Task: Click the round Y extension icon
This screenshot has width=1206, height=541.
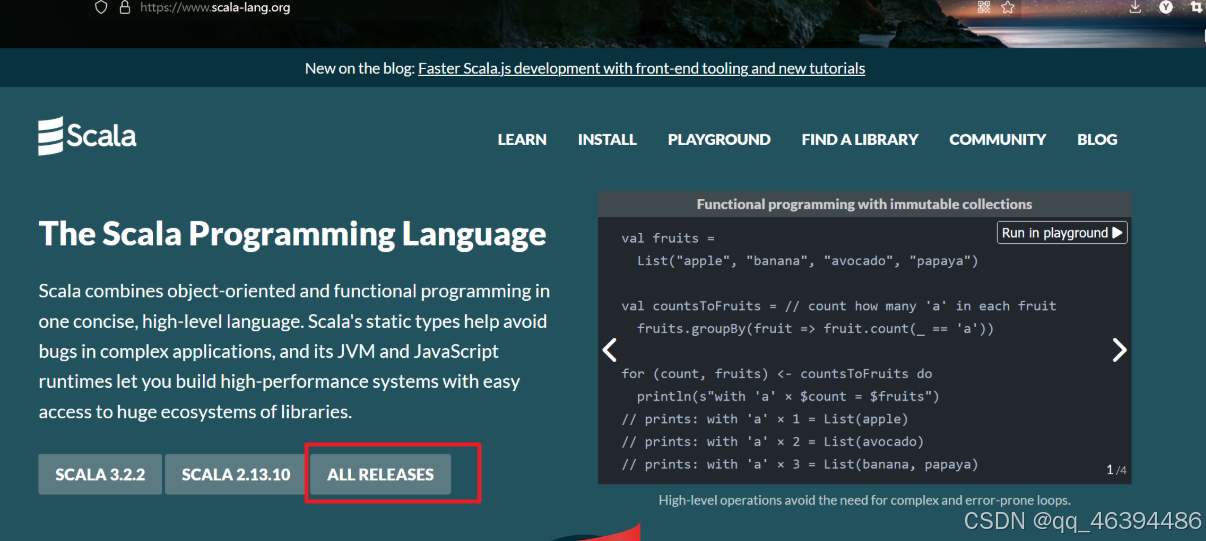Action: click(1166, 7)
